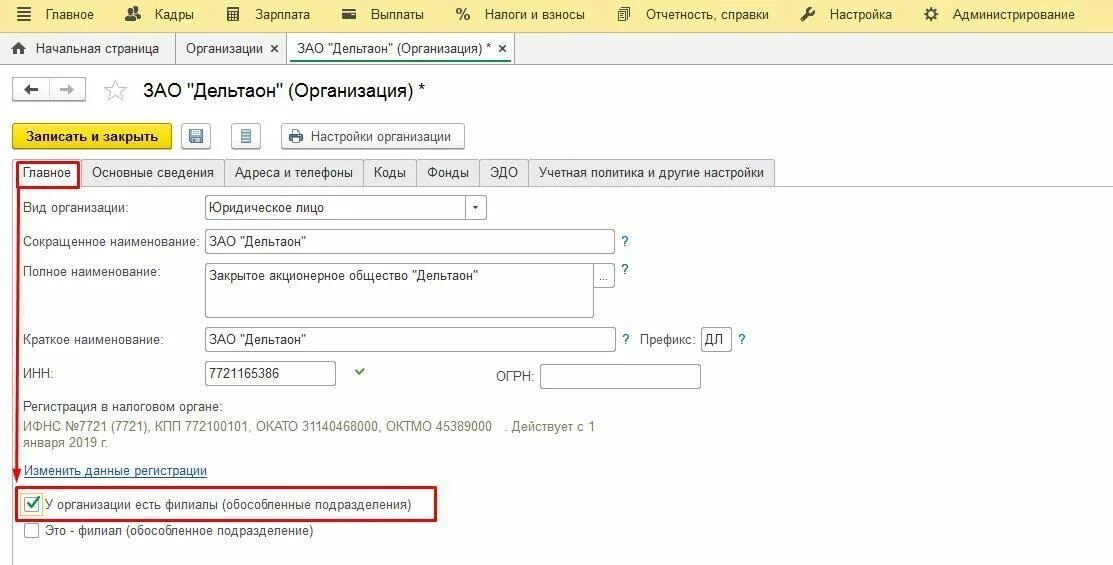1113x565 pixels.
Task: Open the document list icon button
Action: tap(246, 136)
